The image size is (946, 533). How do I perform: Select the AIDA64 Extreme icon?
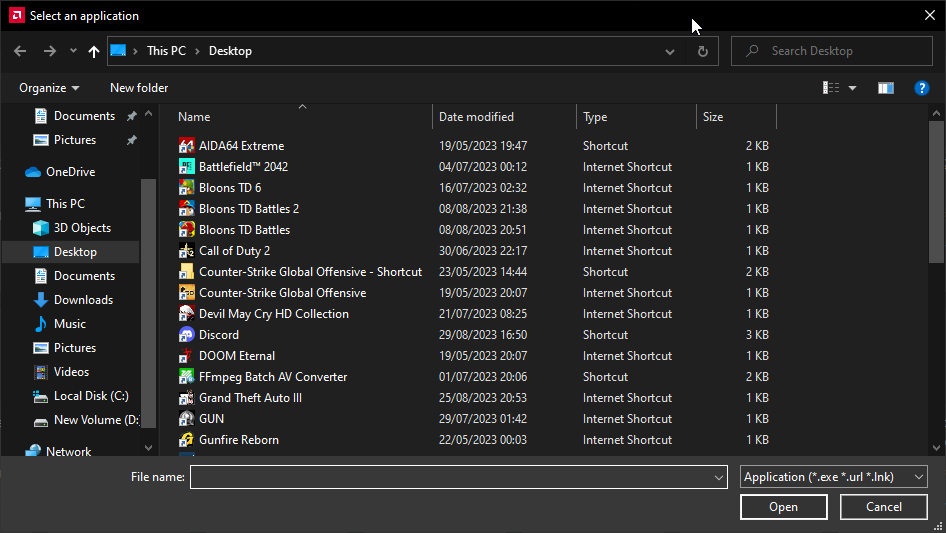(x=186, y=146)
